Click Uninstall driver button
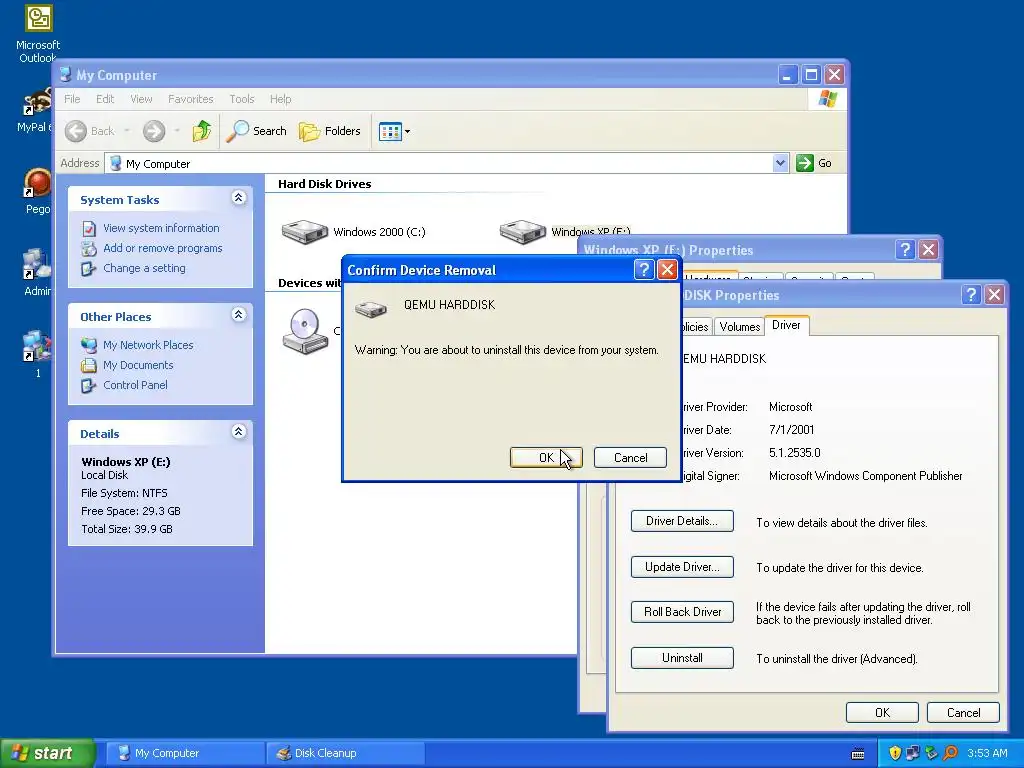 click(682, 658)
